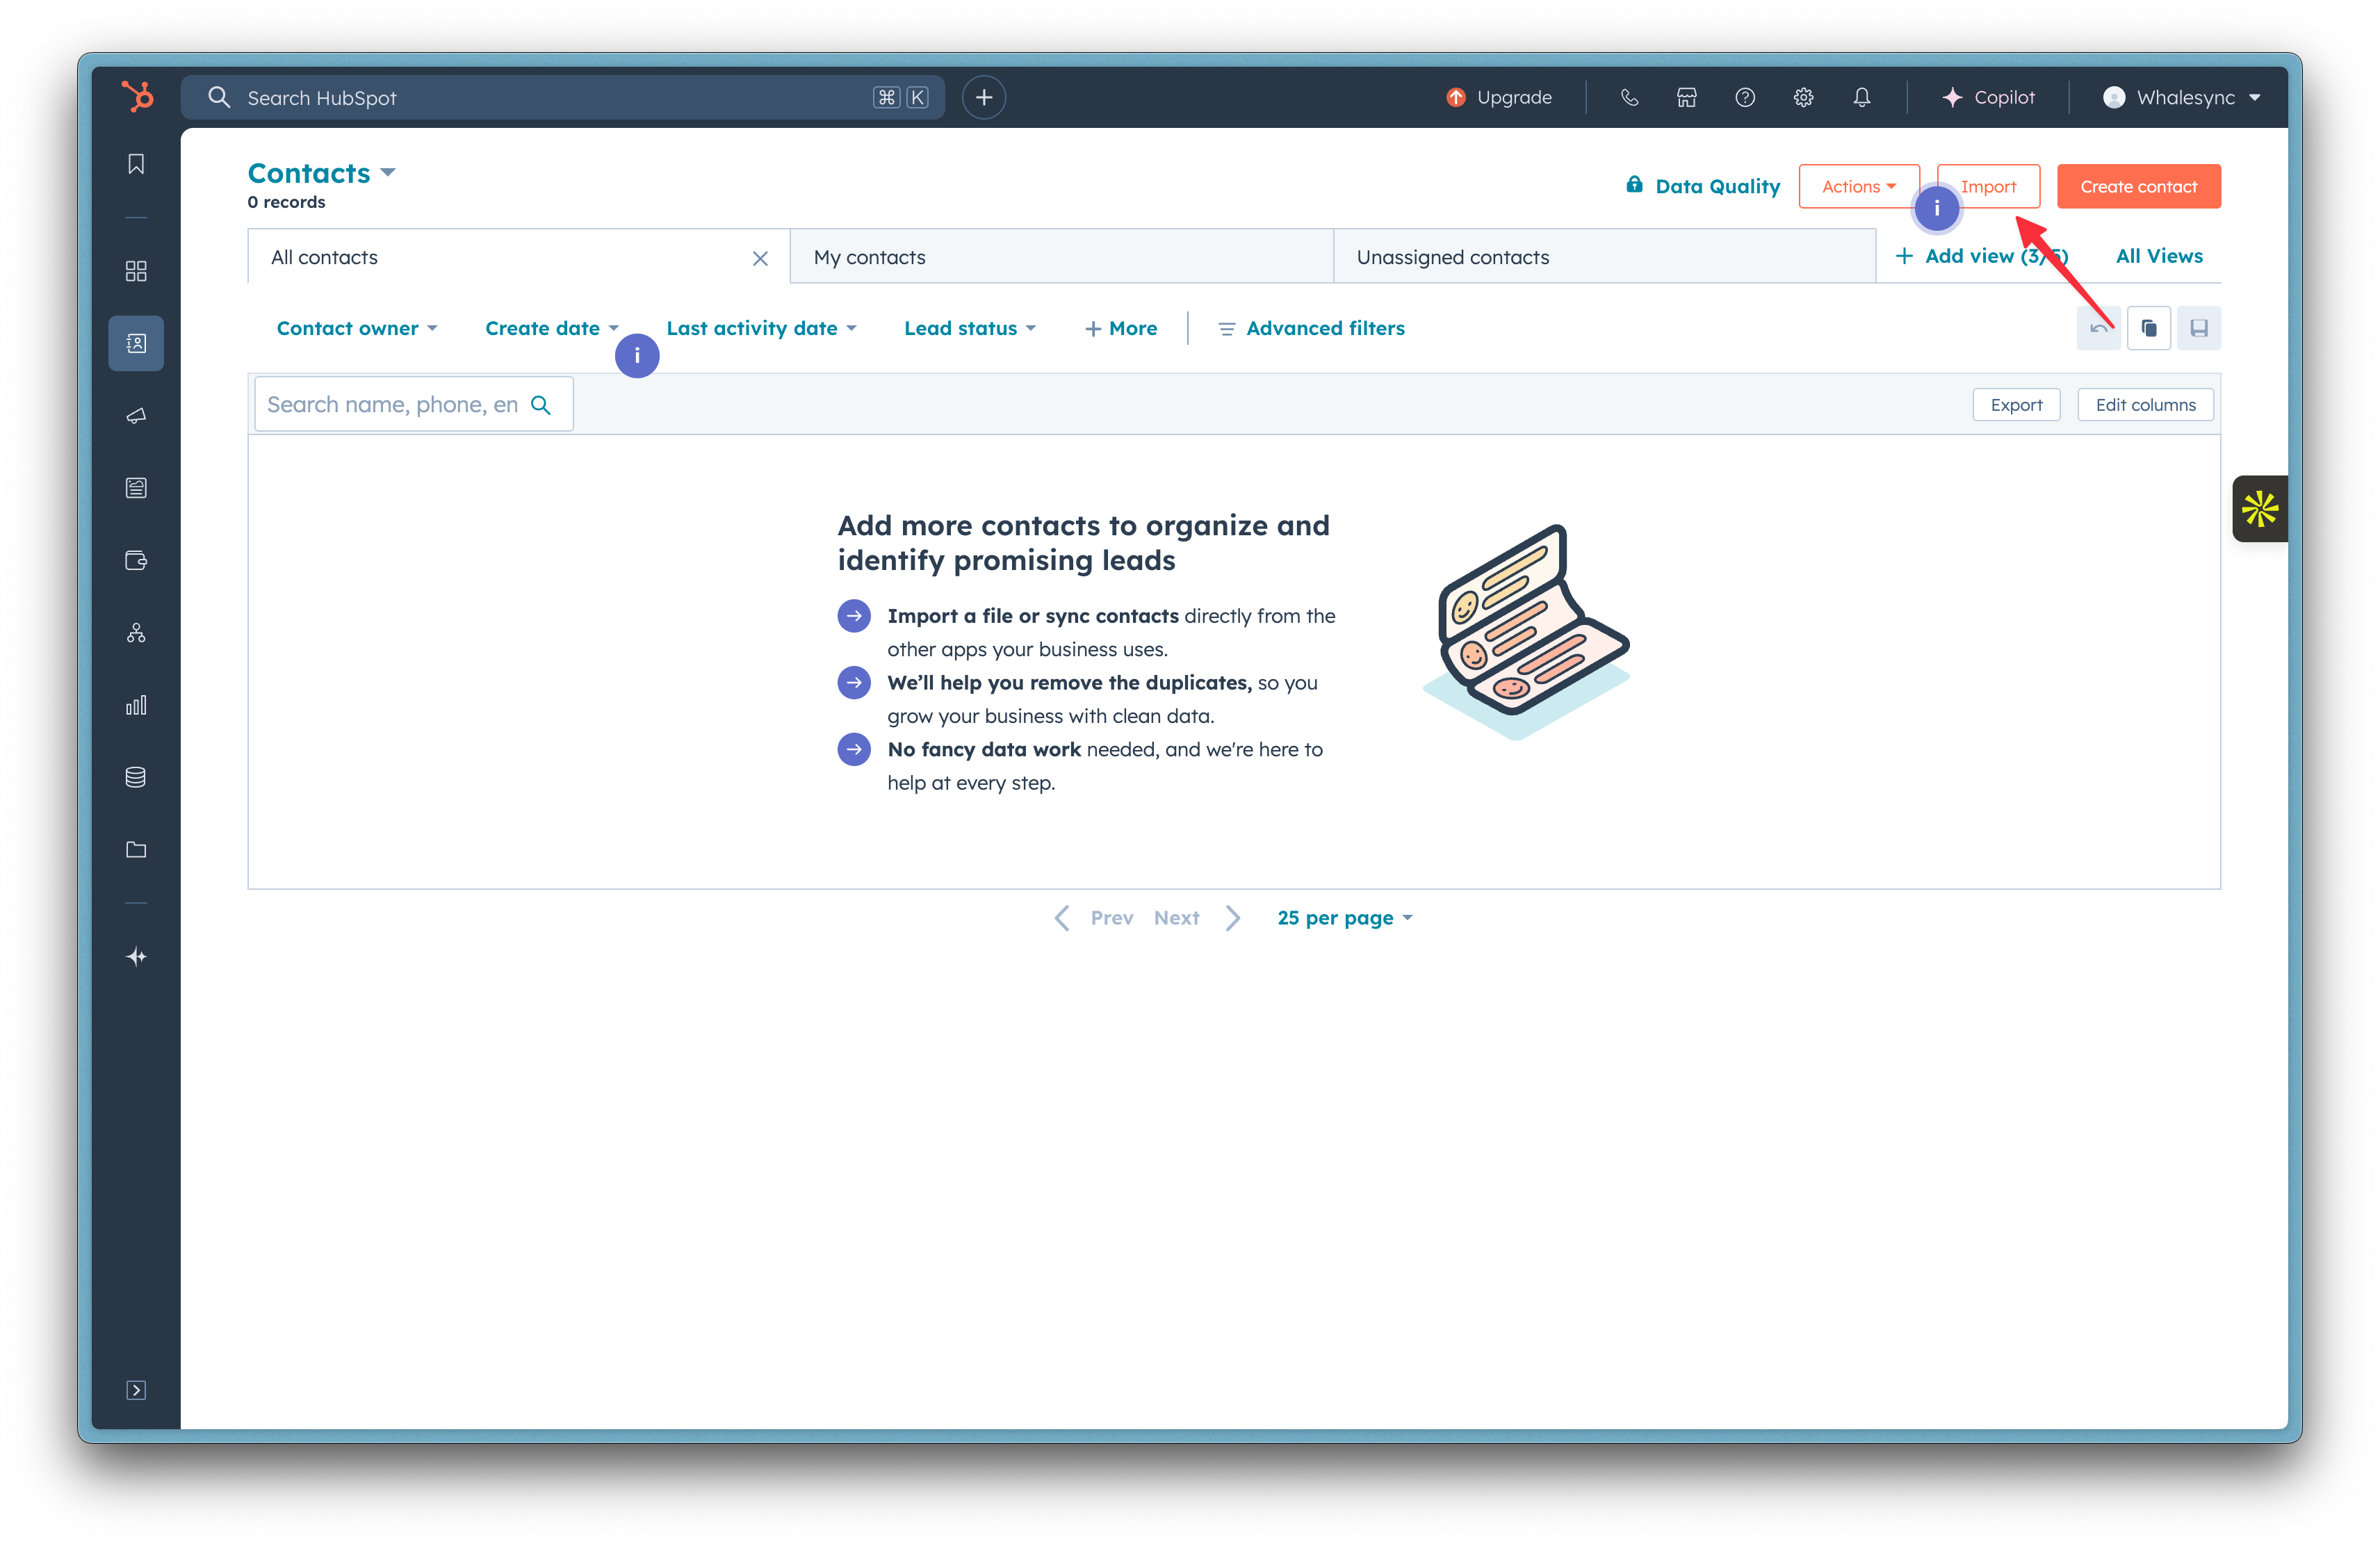Open the notifications bell
The height and width of the screenshot is (1546, 2380).
point(1861,97)
